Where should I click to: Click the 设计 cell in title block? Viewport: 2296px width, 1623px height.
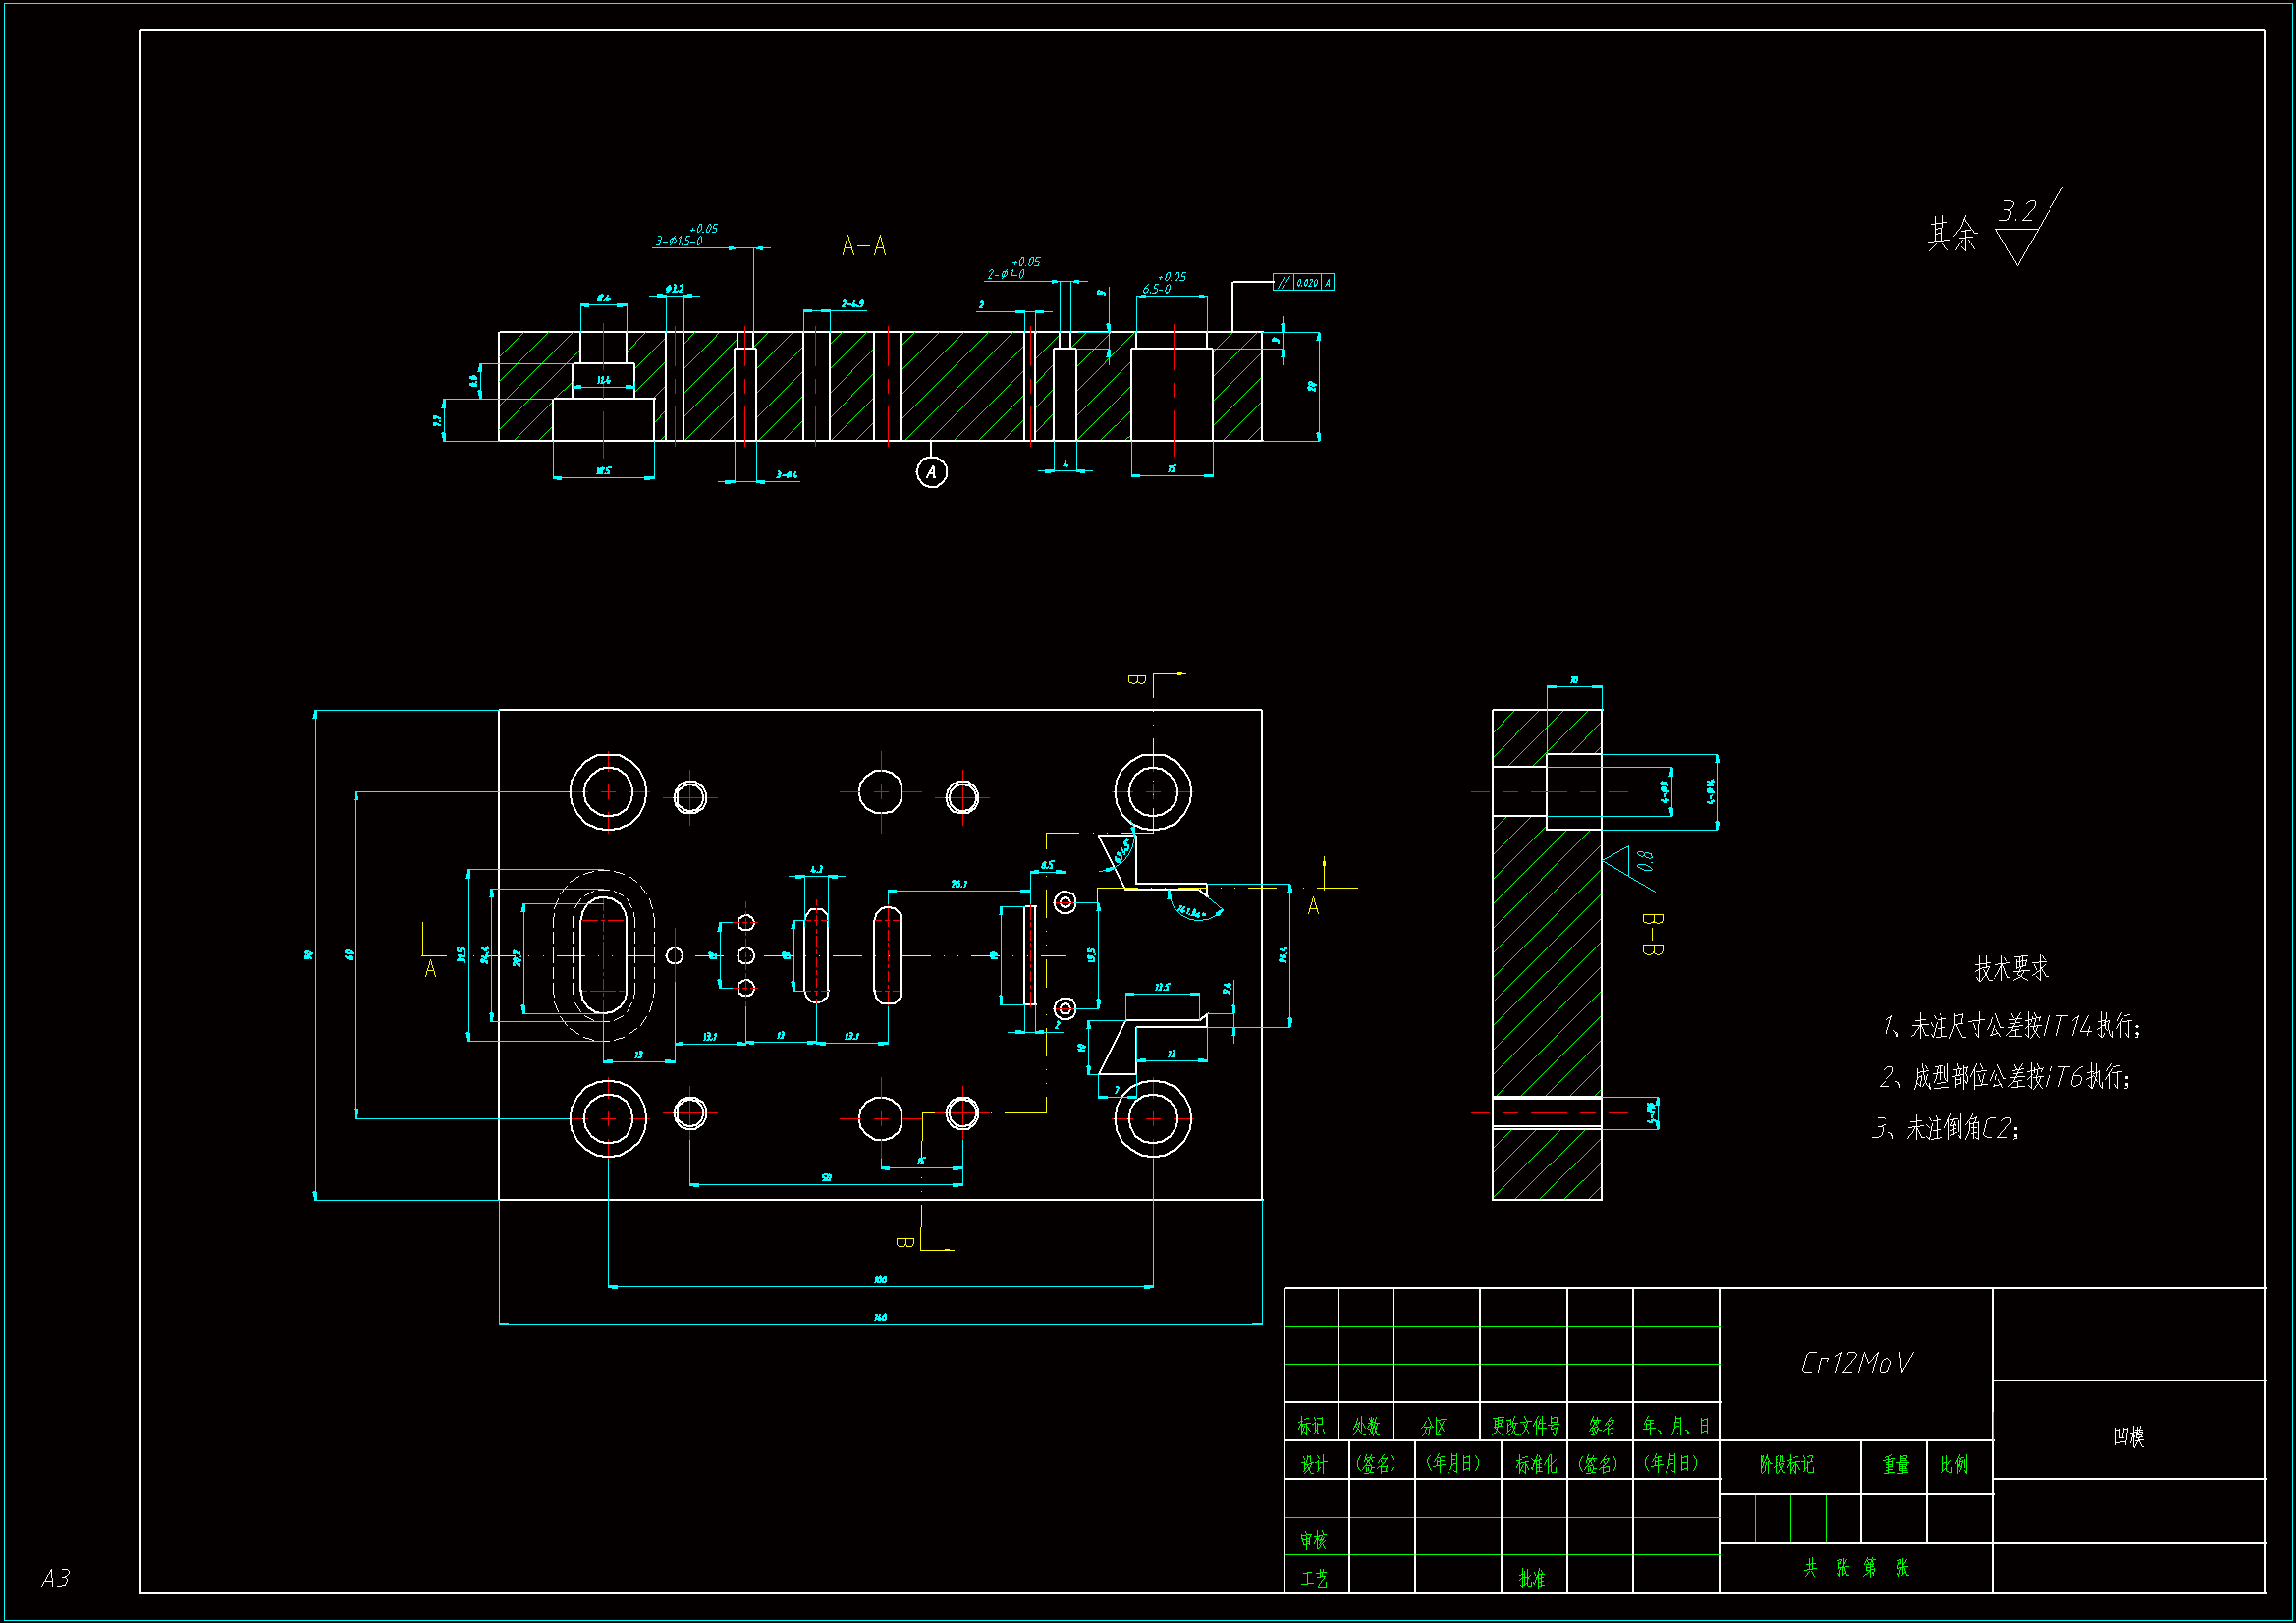[1314, 1464]
